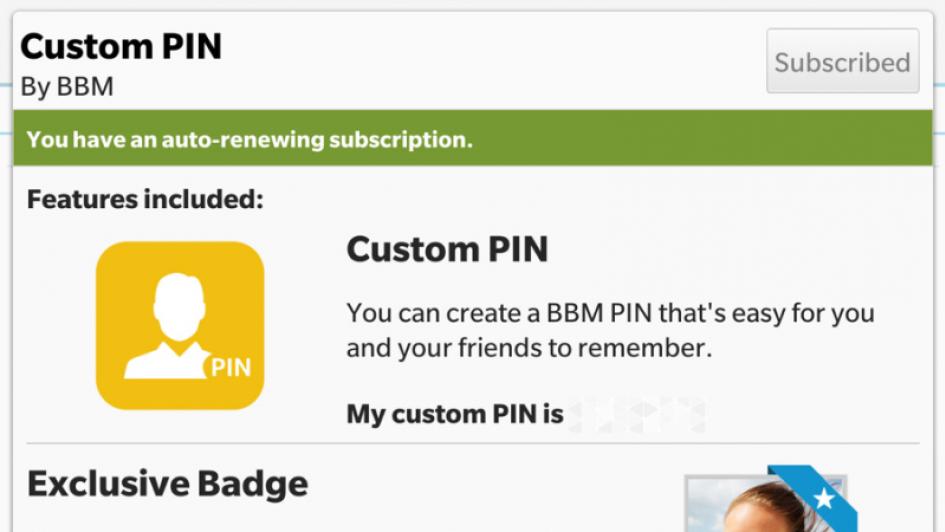Tap the green auto-renewing subscription banner
The height and width of the screenshot is (532, 945).
472,138
